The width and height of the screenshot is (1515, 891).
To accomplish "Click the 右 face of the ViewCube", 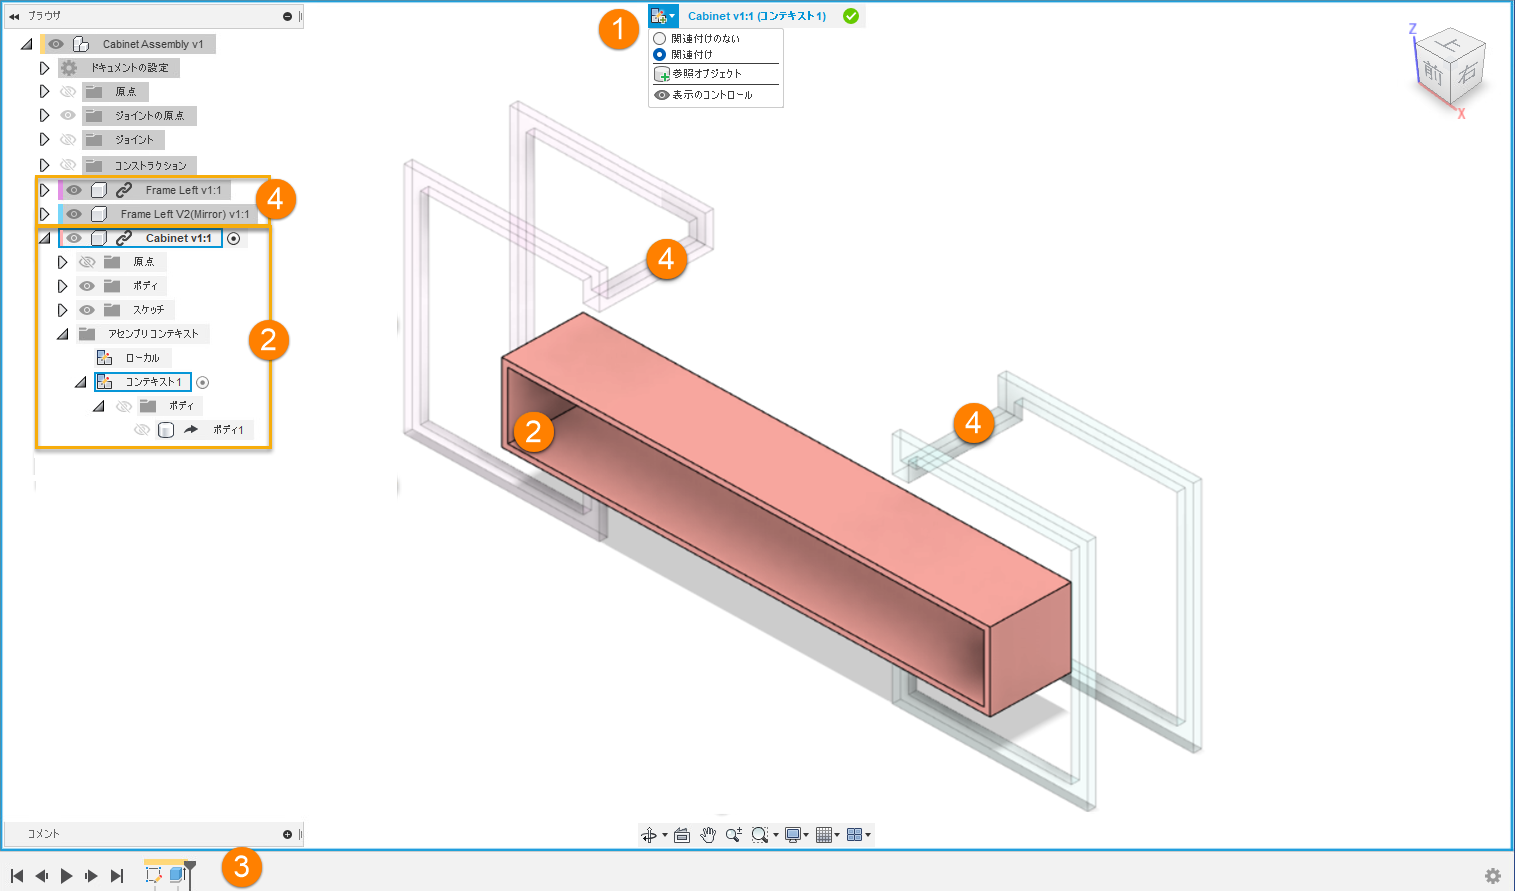I will (x=1467, y=73).
